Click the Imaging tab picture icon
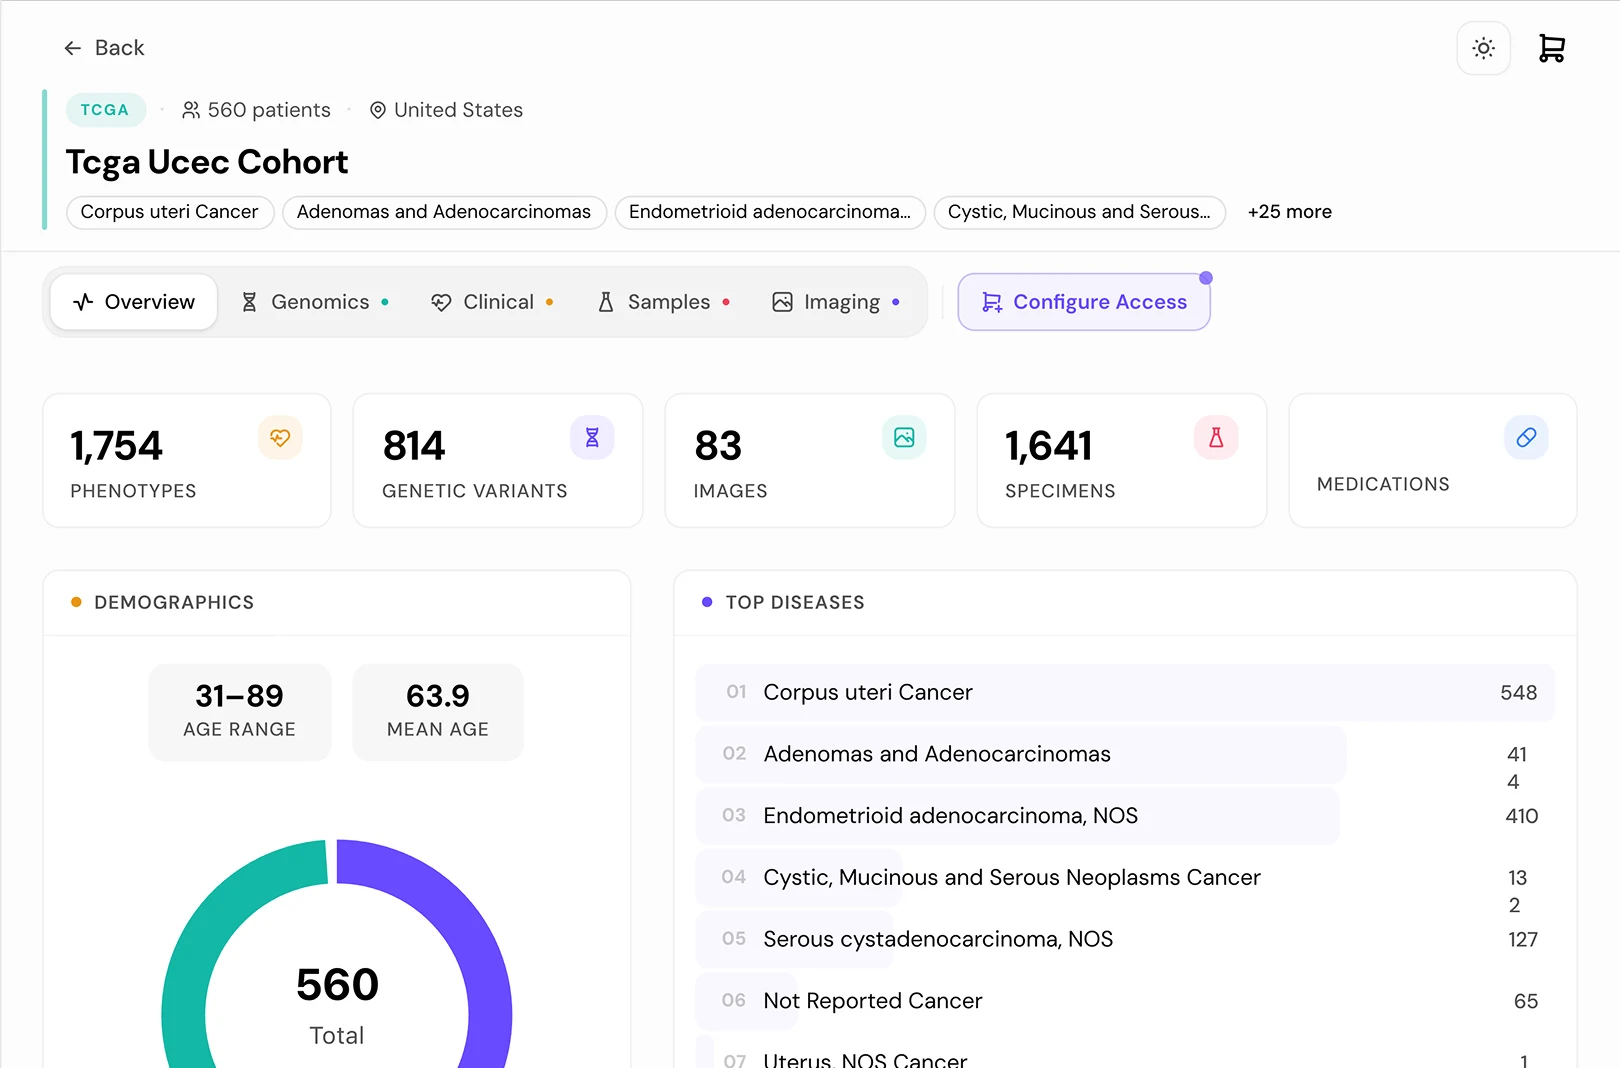The width and height of the screenshot is (1620, 1068). [782, 302]
